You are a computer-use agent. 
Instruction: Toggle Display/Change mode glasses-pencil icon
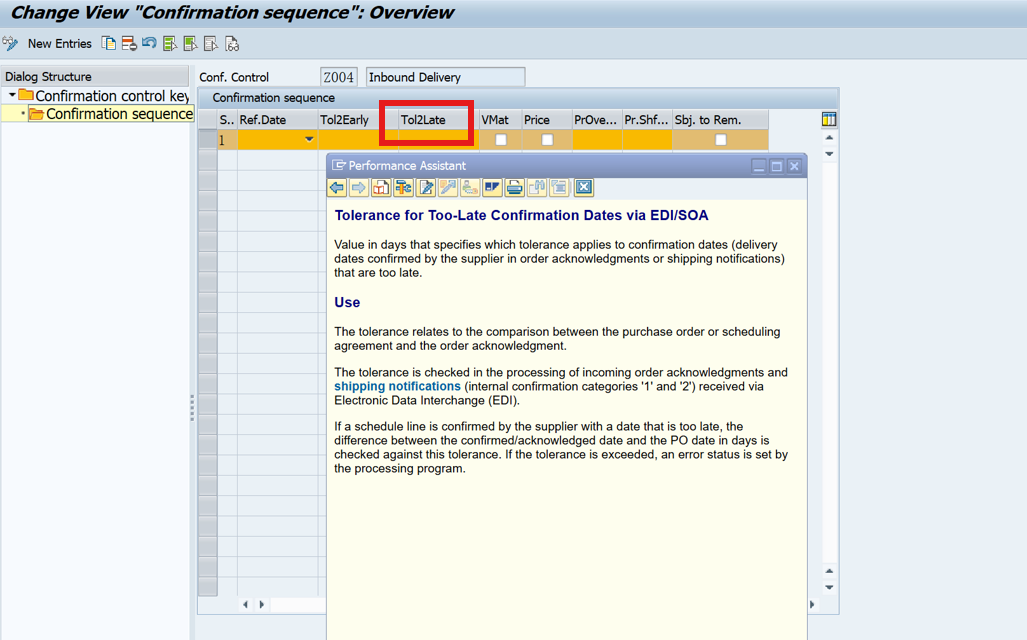click(x=10, y=44)
